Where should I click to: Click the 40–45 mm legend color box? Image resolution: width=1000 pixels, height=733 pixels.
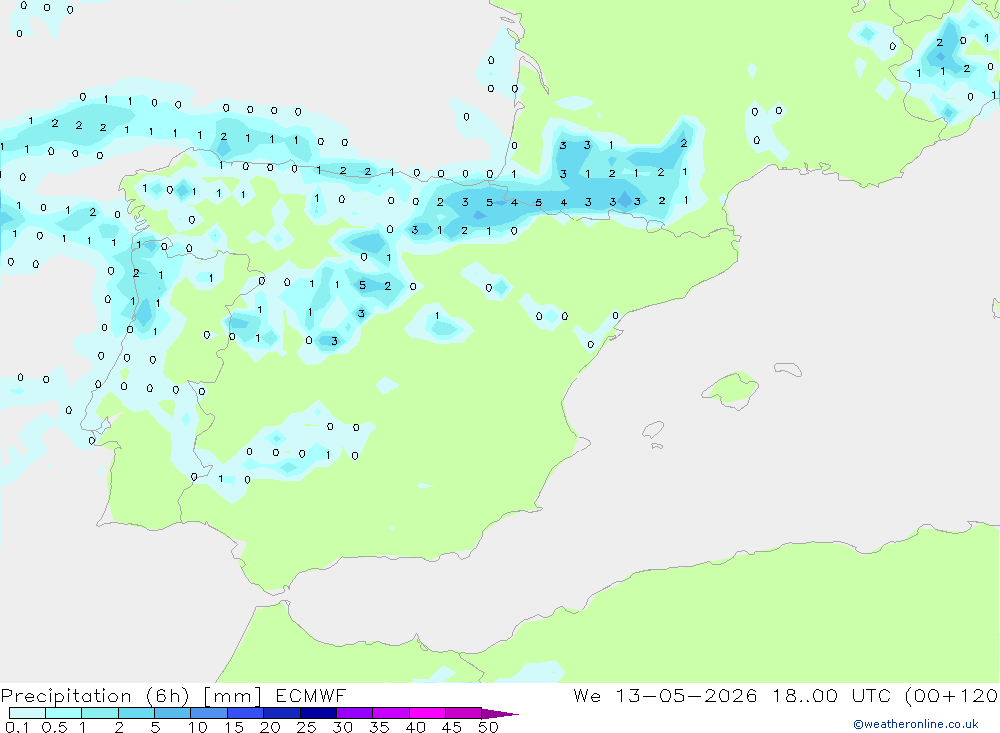point(427,713)
